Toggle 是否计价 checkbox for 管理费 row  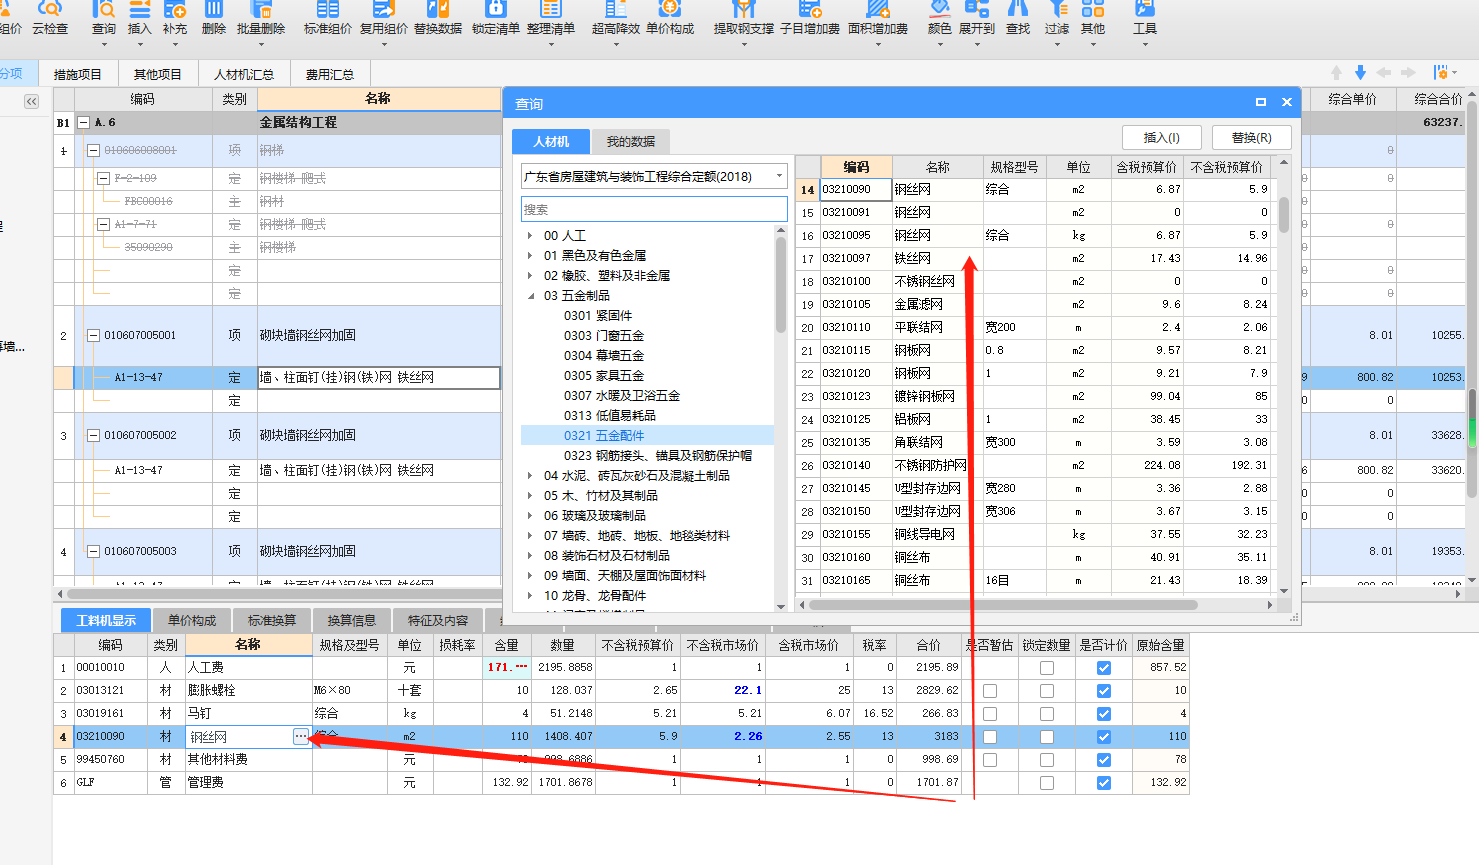(1103, 782)
